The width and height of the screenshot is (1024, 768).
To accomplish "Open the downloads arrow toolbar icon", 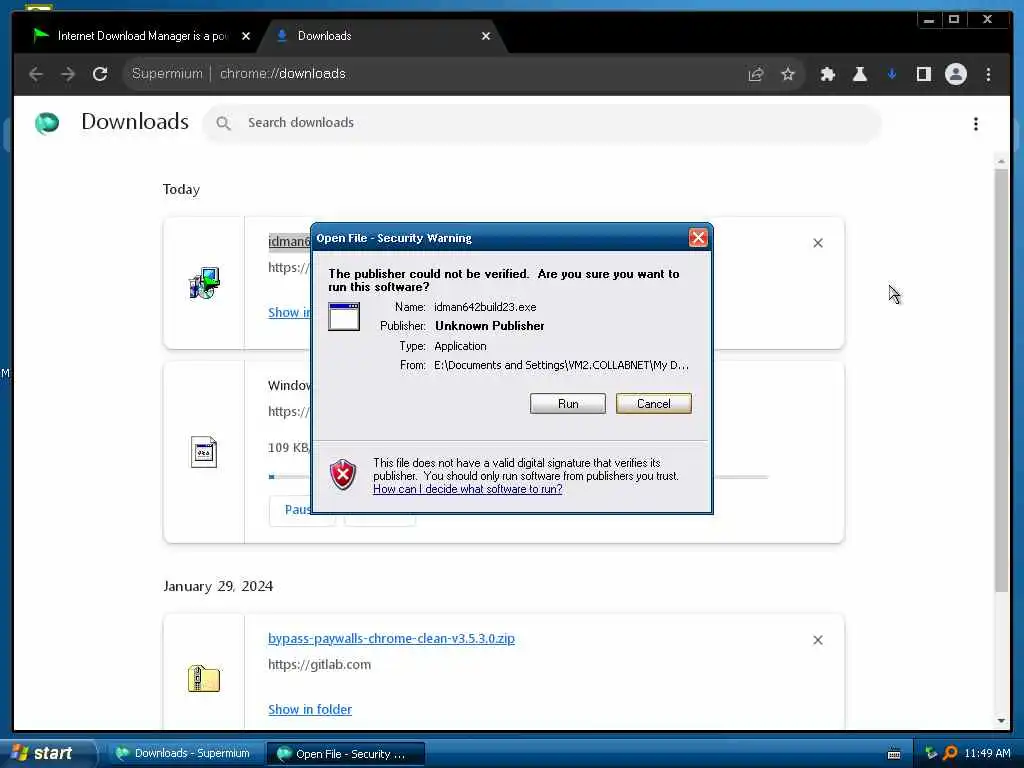I will 891,74.
